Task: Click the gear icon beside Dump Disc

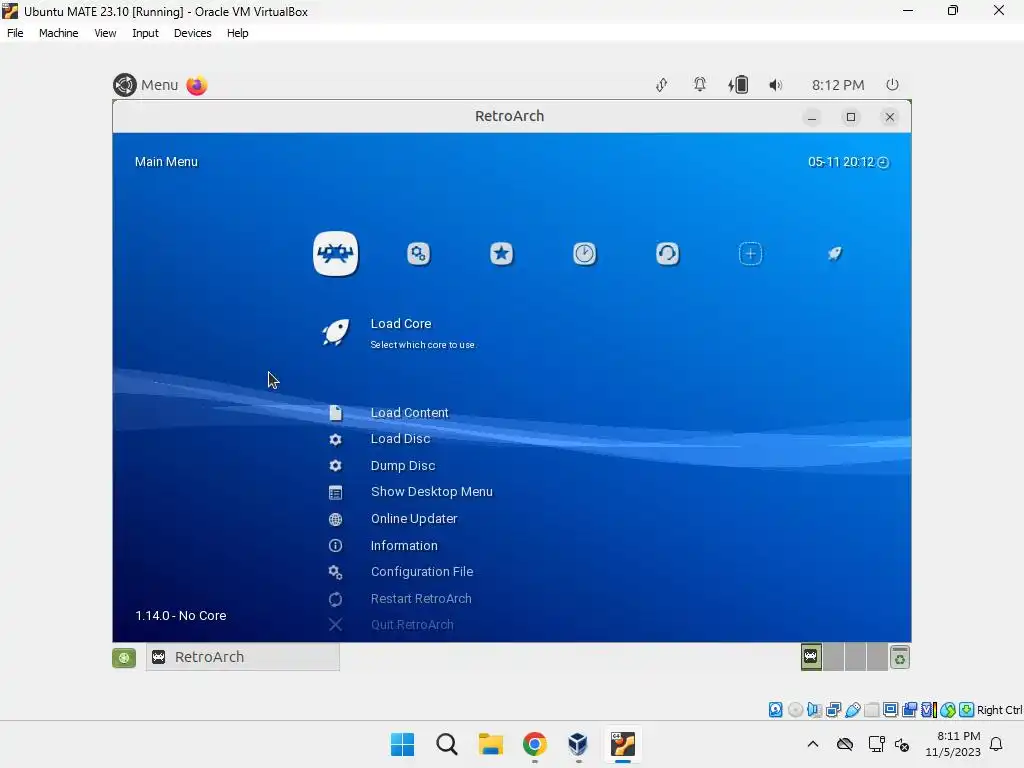Action: [336, 466]
